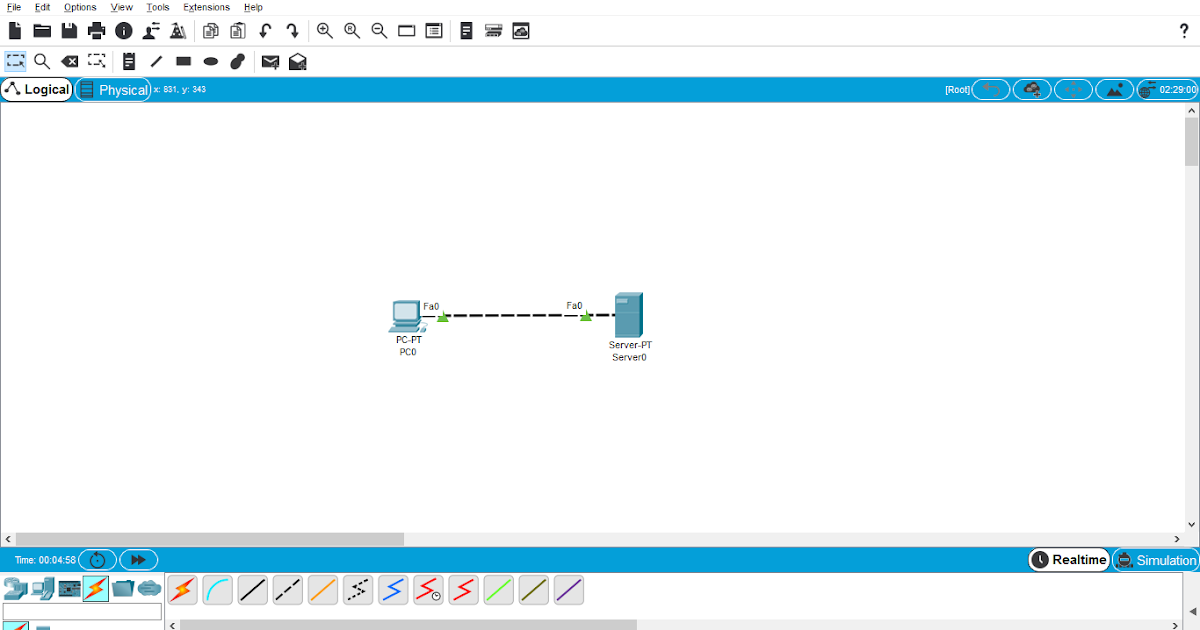Enable Realtime mode
The height and width of the screenshot is (630, 1200).
(x=1068, y=559)
